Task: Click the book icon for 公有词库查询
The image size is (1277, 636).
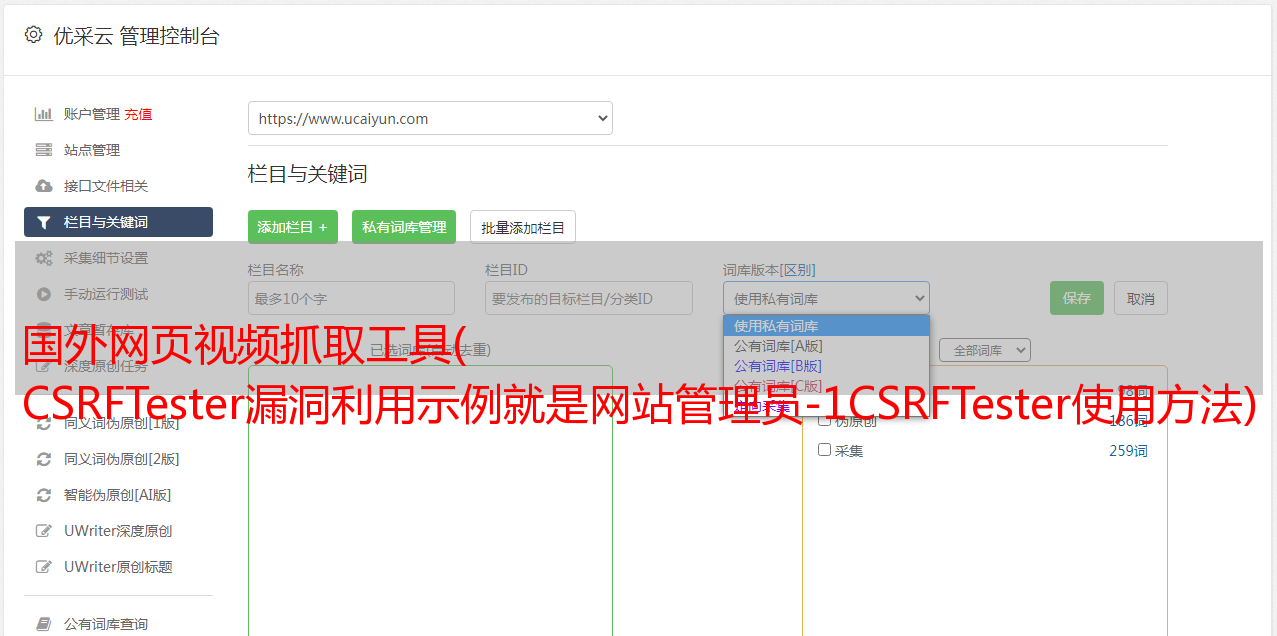Action: [44, 624]
